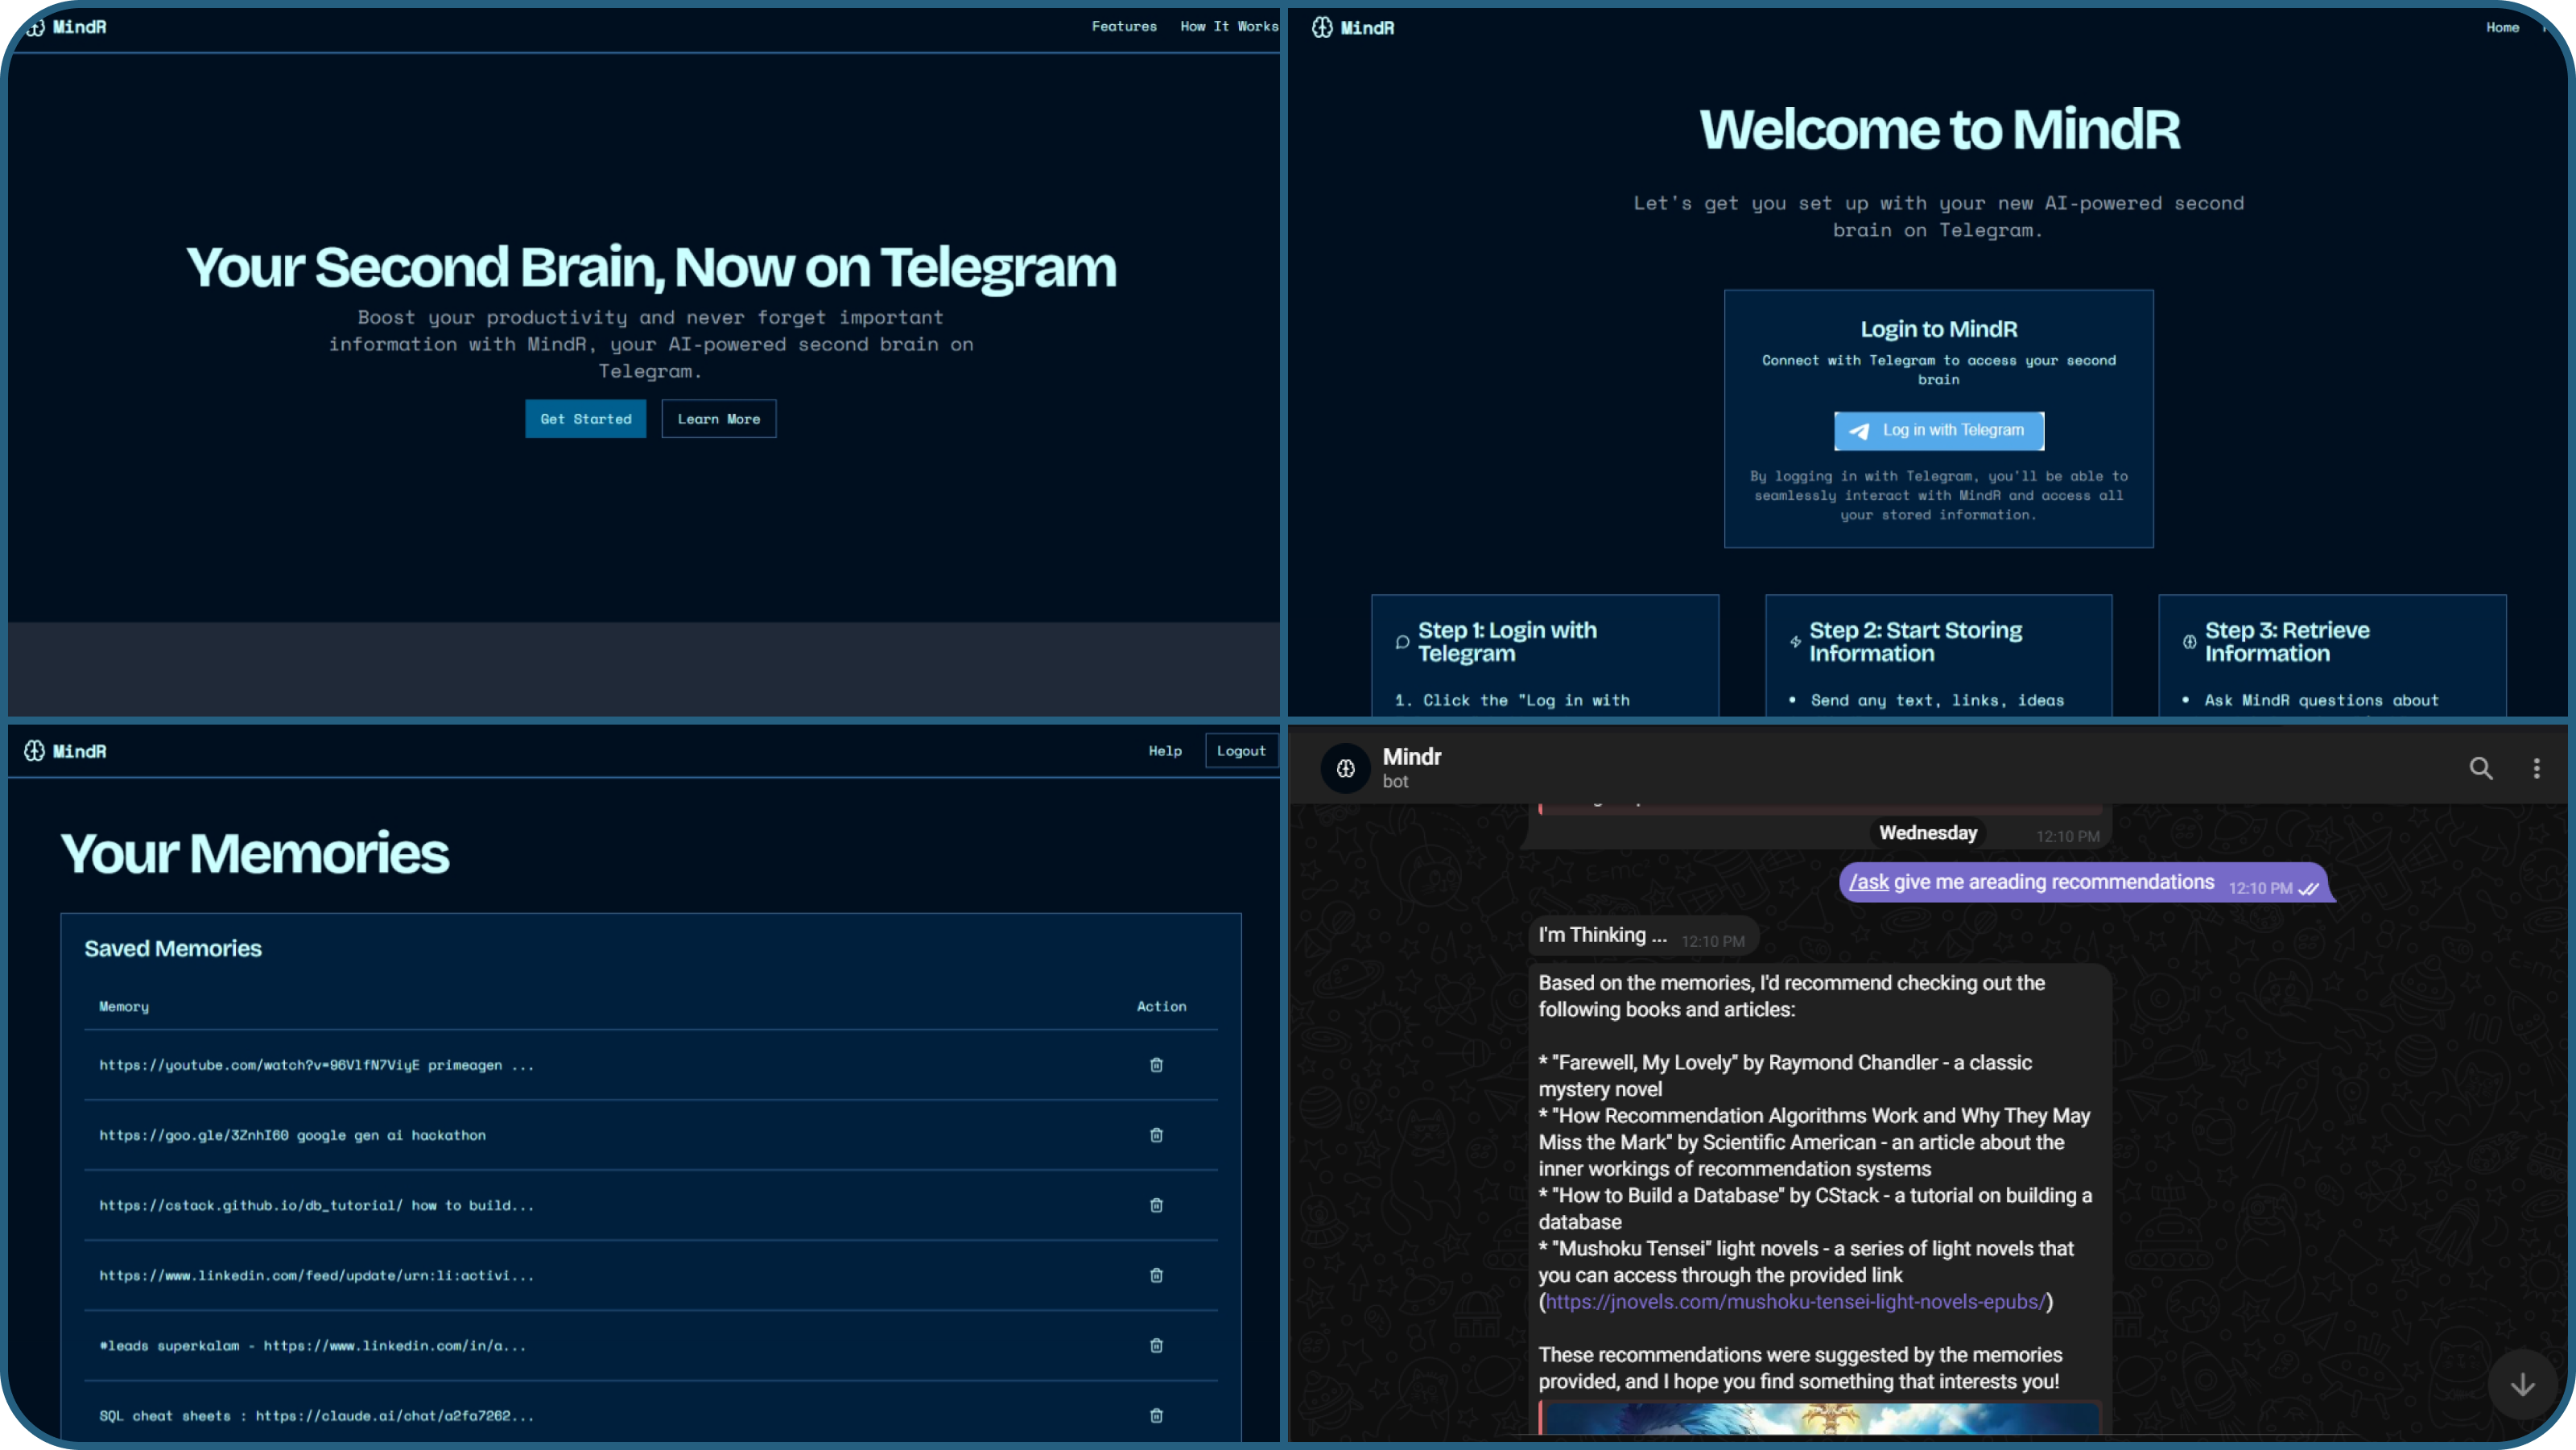
Task: Delete the youtube primeagen memory
Action: pos(1156,1065)
